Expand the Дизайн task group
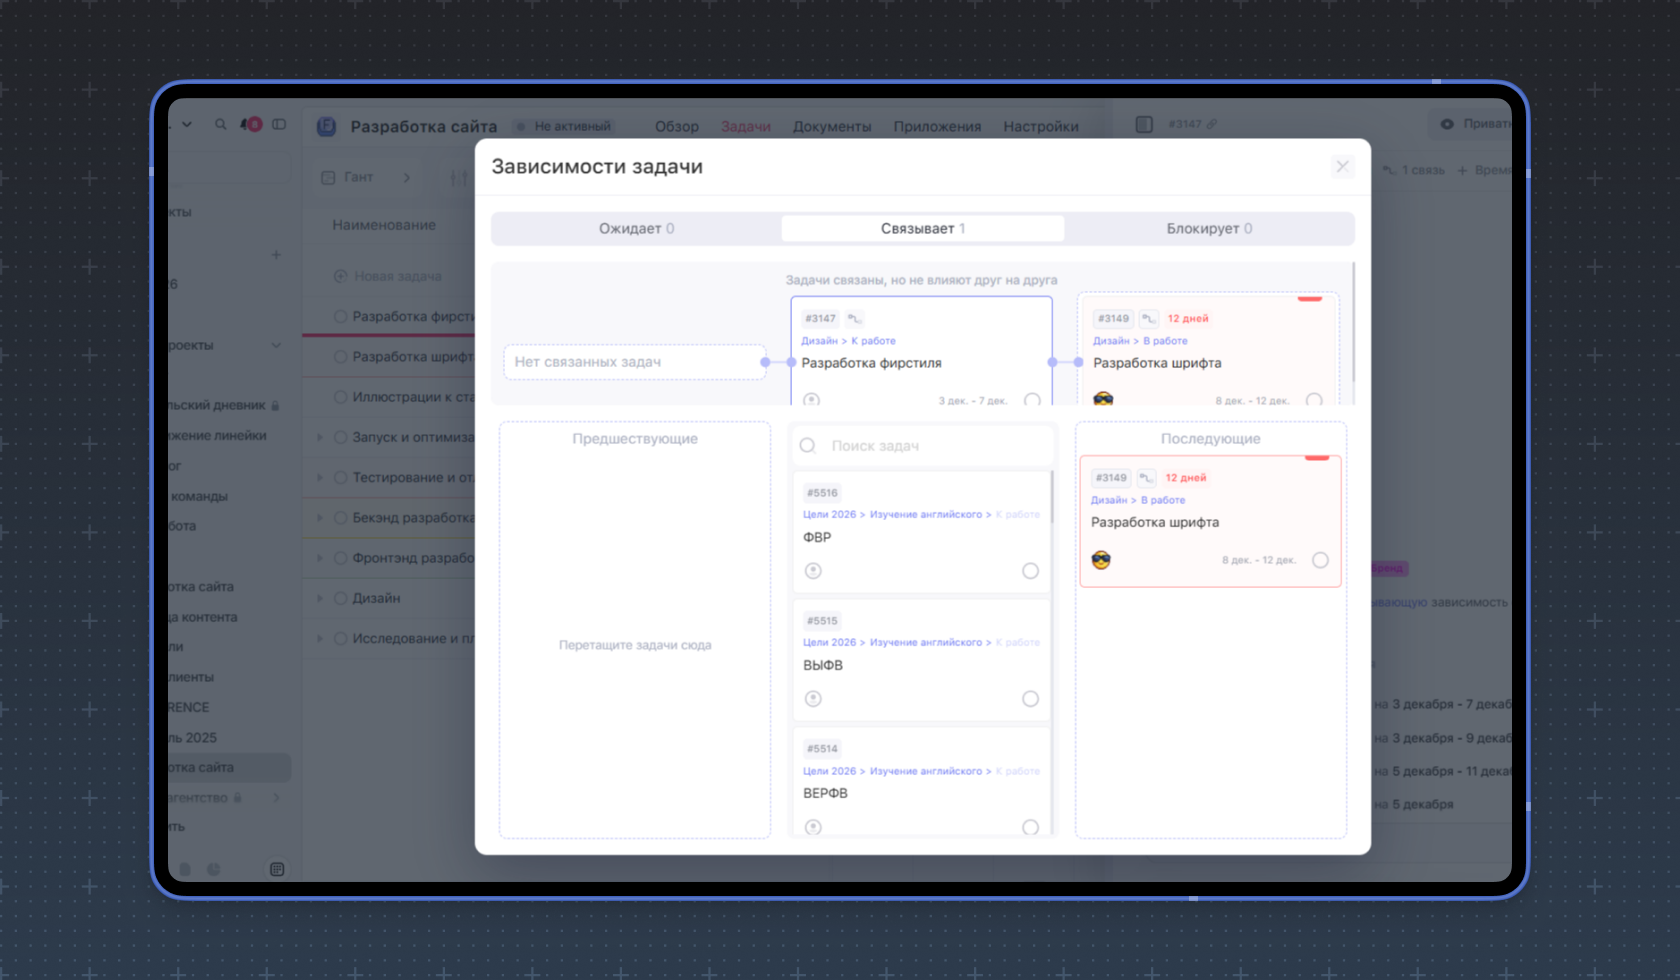Image resolution: width=1680 pixels, height=980 pixels. 320,598
